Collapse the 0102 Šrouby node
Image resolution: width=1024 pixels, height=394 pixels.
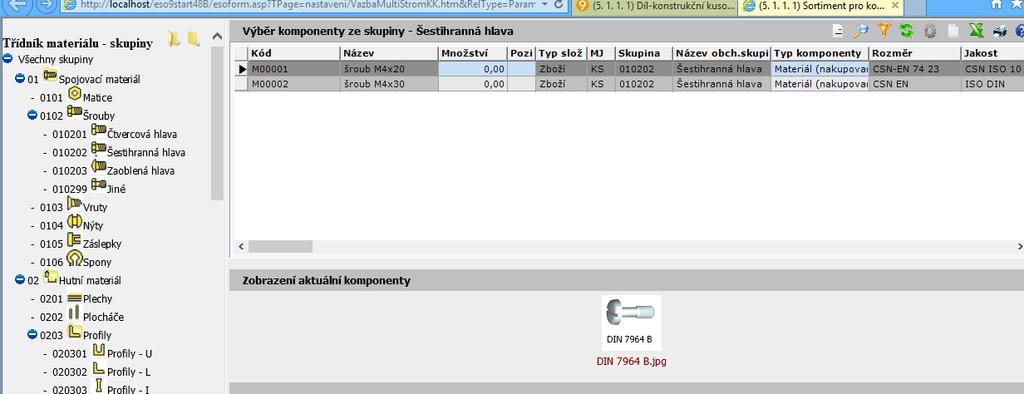32,115
